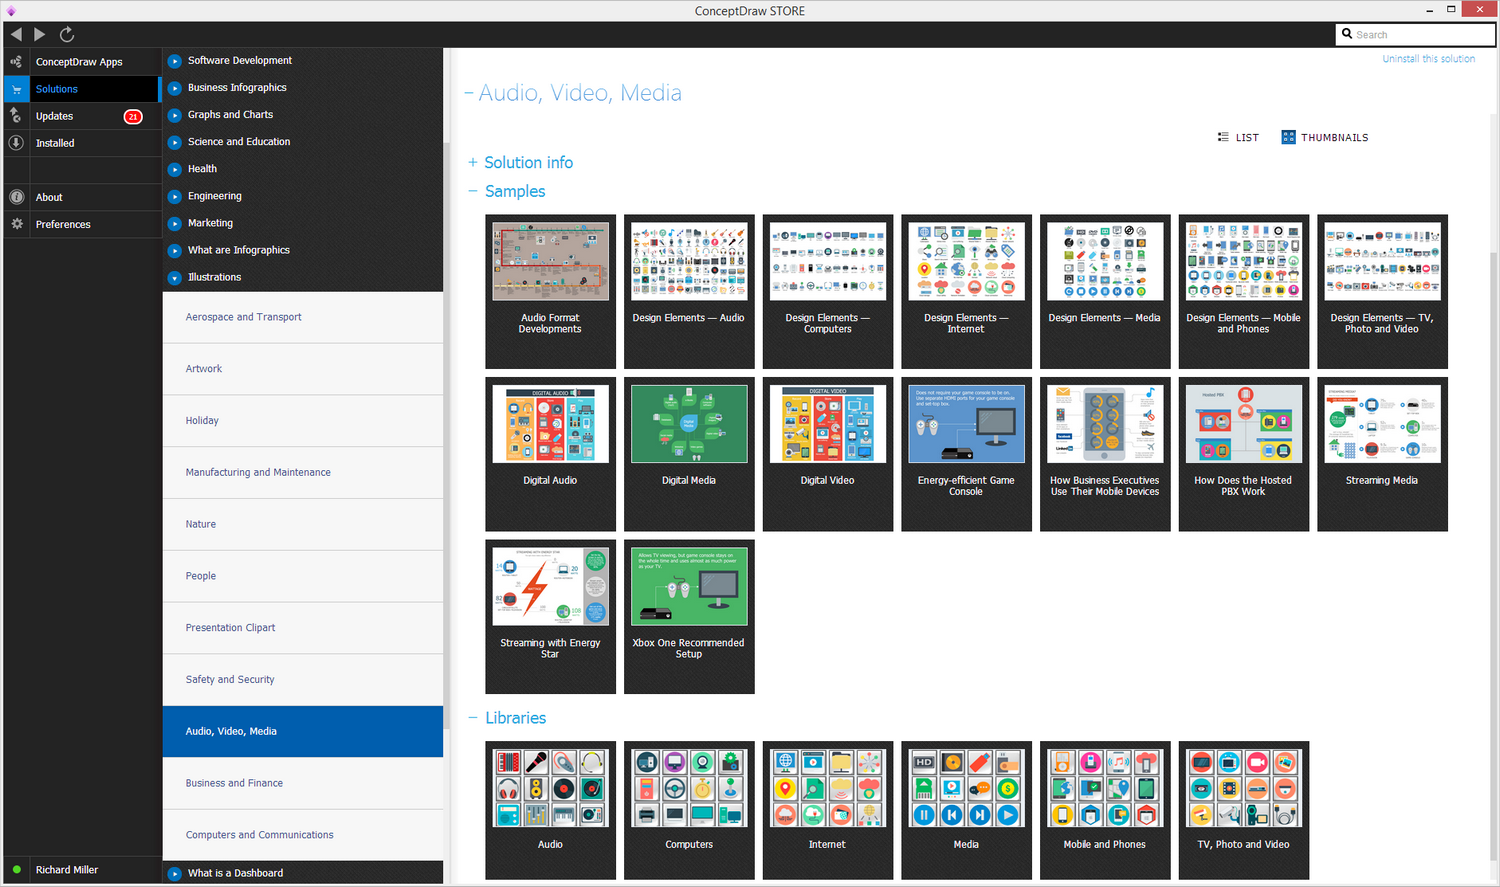Open the Computers library thumbnail
Viewport: 1500px width, 887px height.
click(x=689, y=810)
